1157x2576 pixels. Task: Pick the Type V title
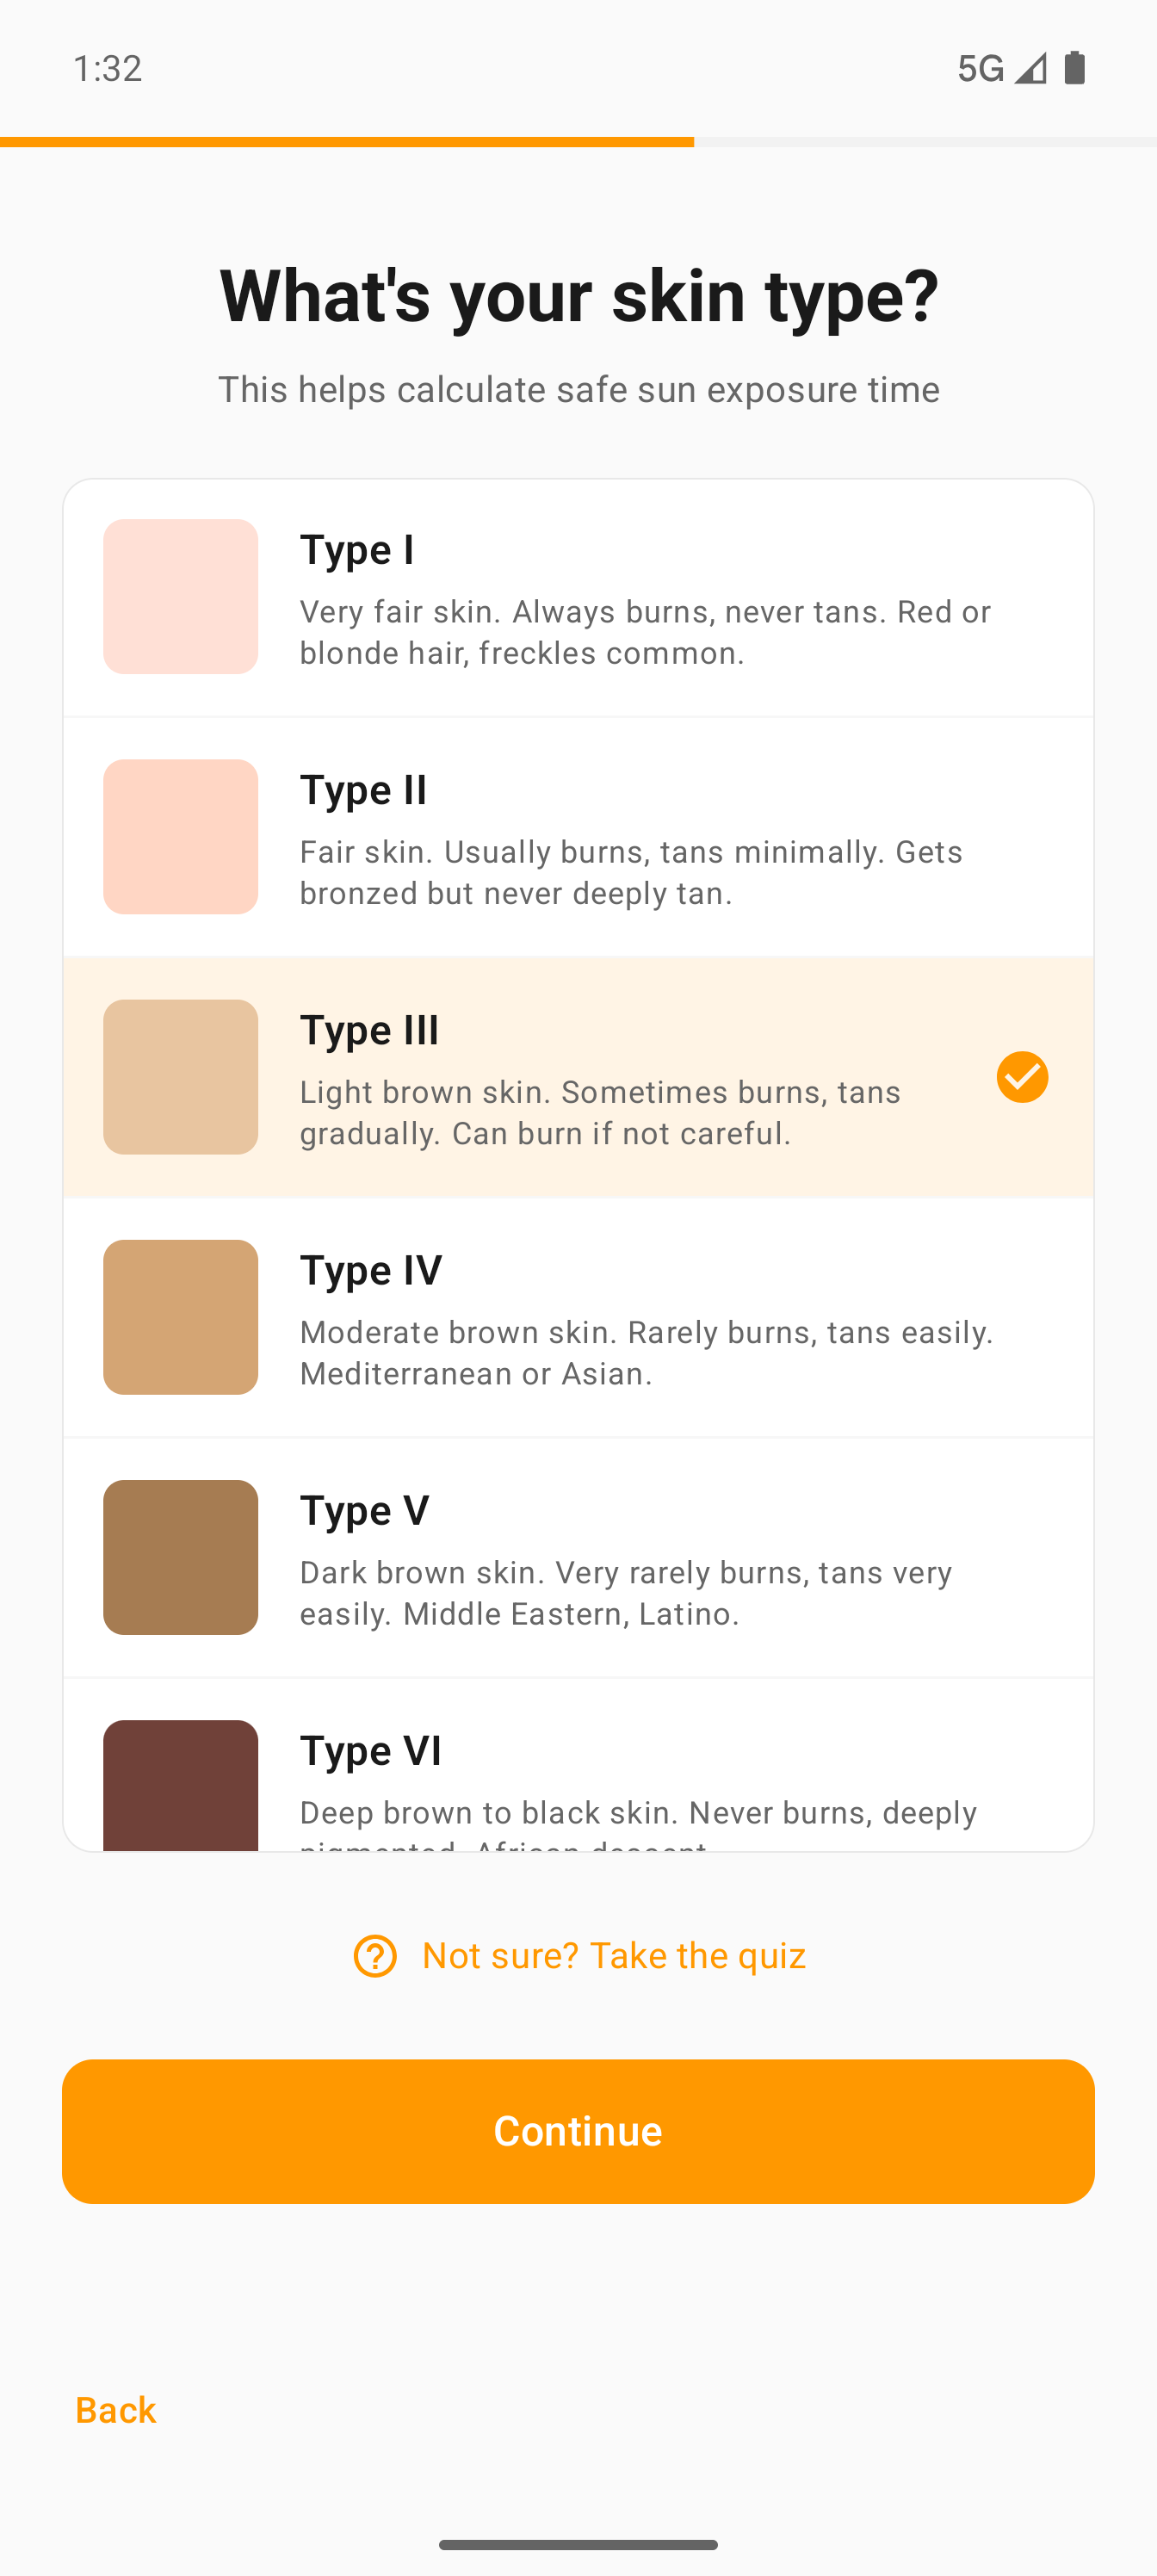click(x=365, y=1510)
